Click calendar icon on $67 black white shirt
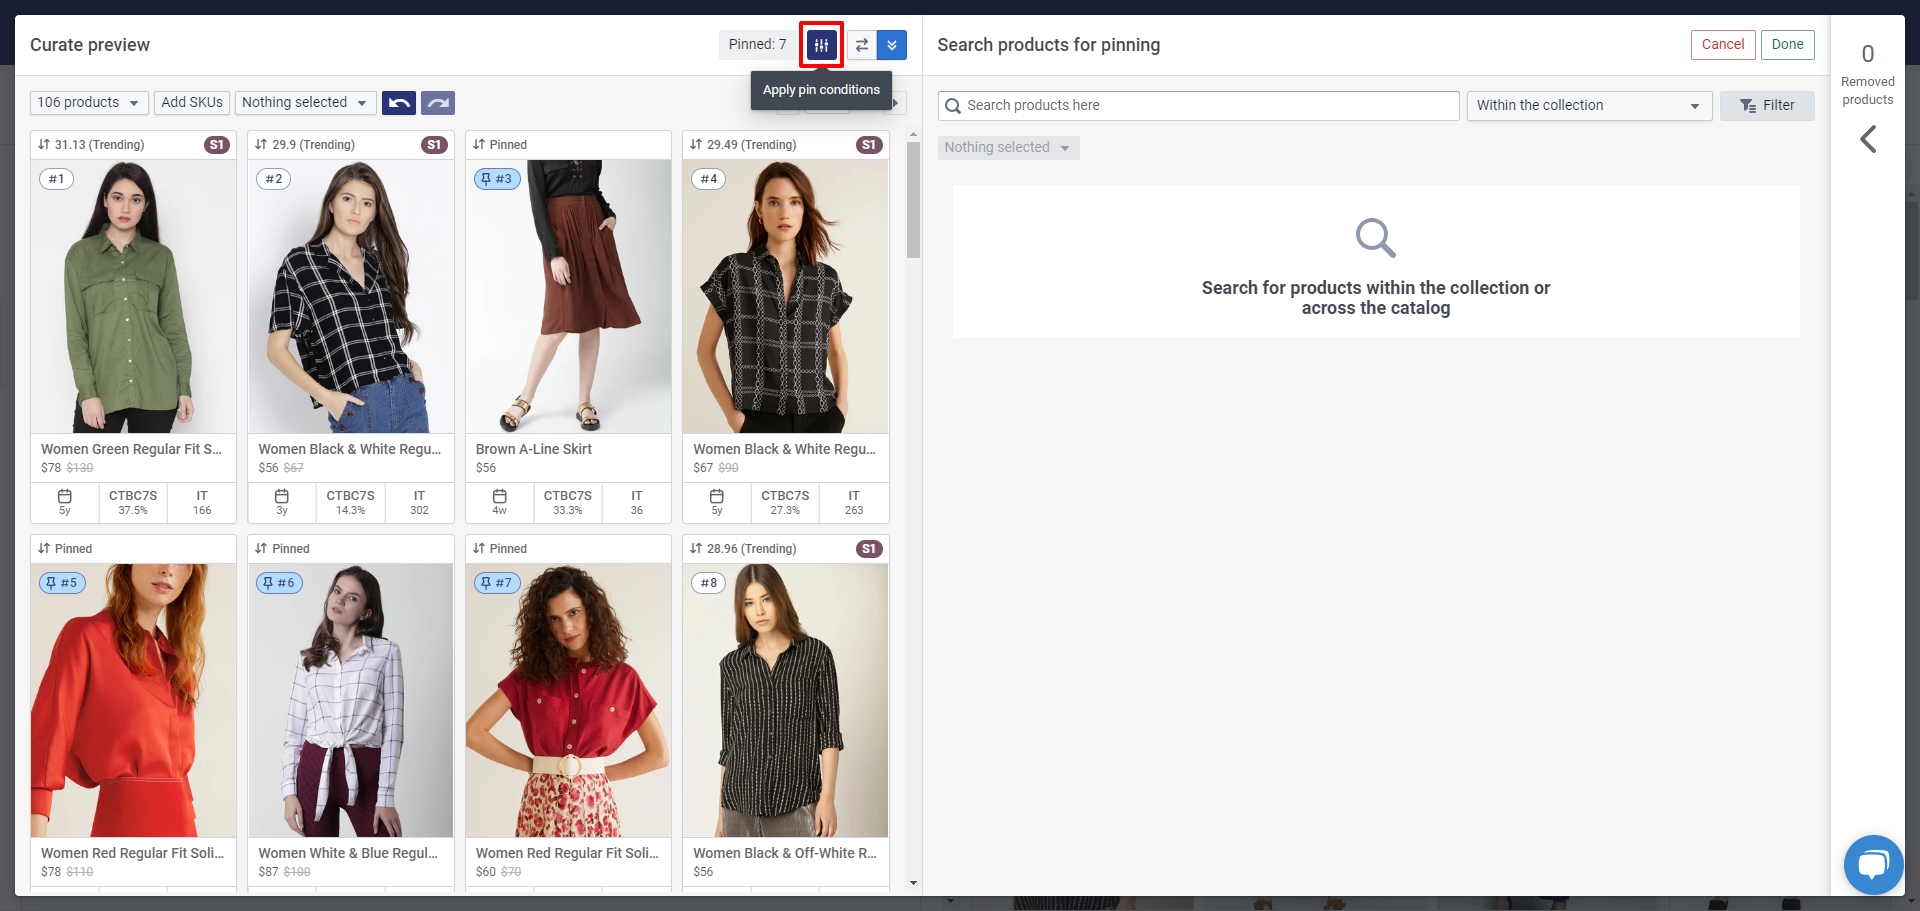Image resolution: width=1920 pixels, height=911 pixels. pyautogui.click(x=717, y=497)
